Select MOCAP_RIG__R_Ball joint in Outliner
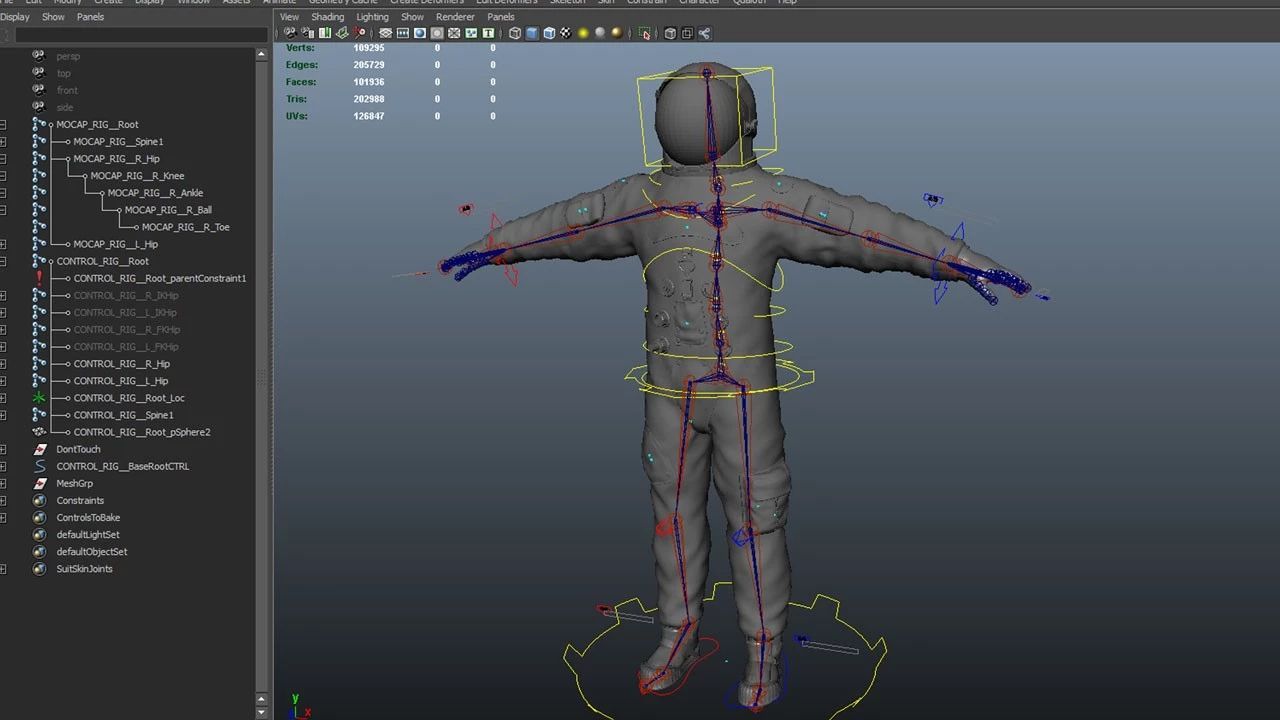 pyautogui.click(x=168, y=210)
